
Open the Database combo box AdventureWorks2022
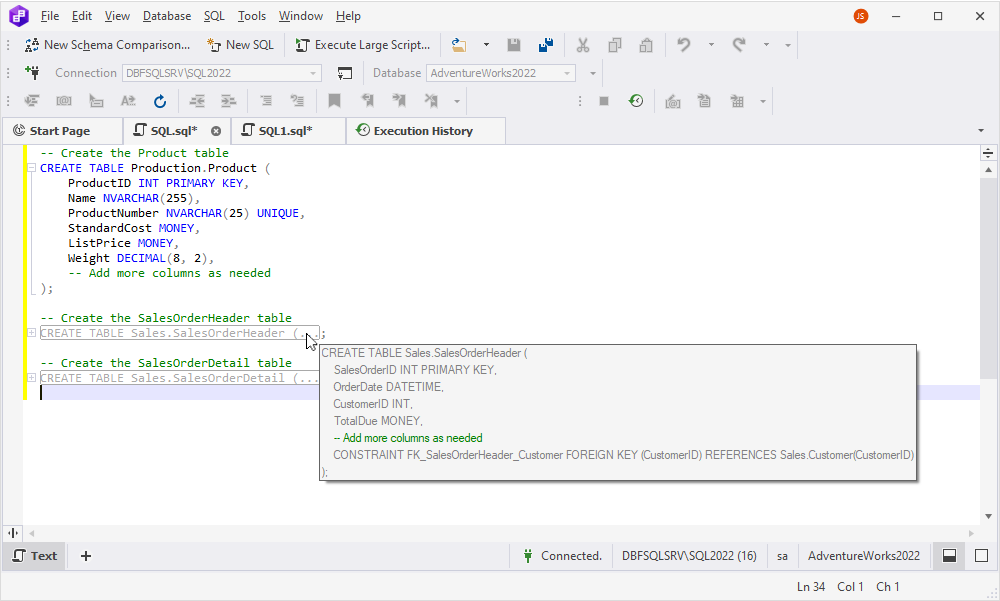501,73
